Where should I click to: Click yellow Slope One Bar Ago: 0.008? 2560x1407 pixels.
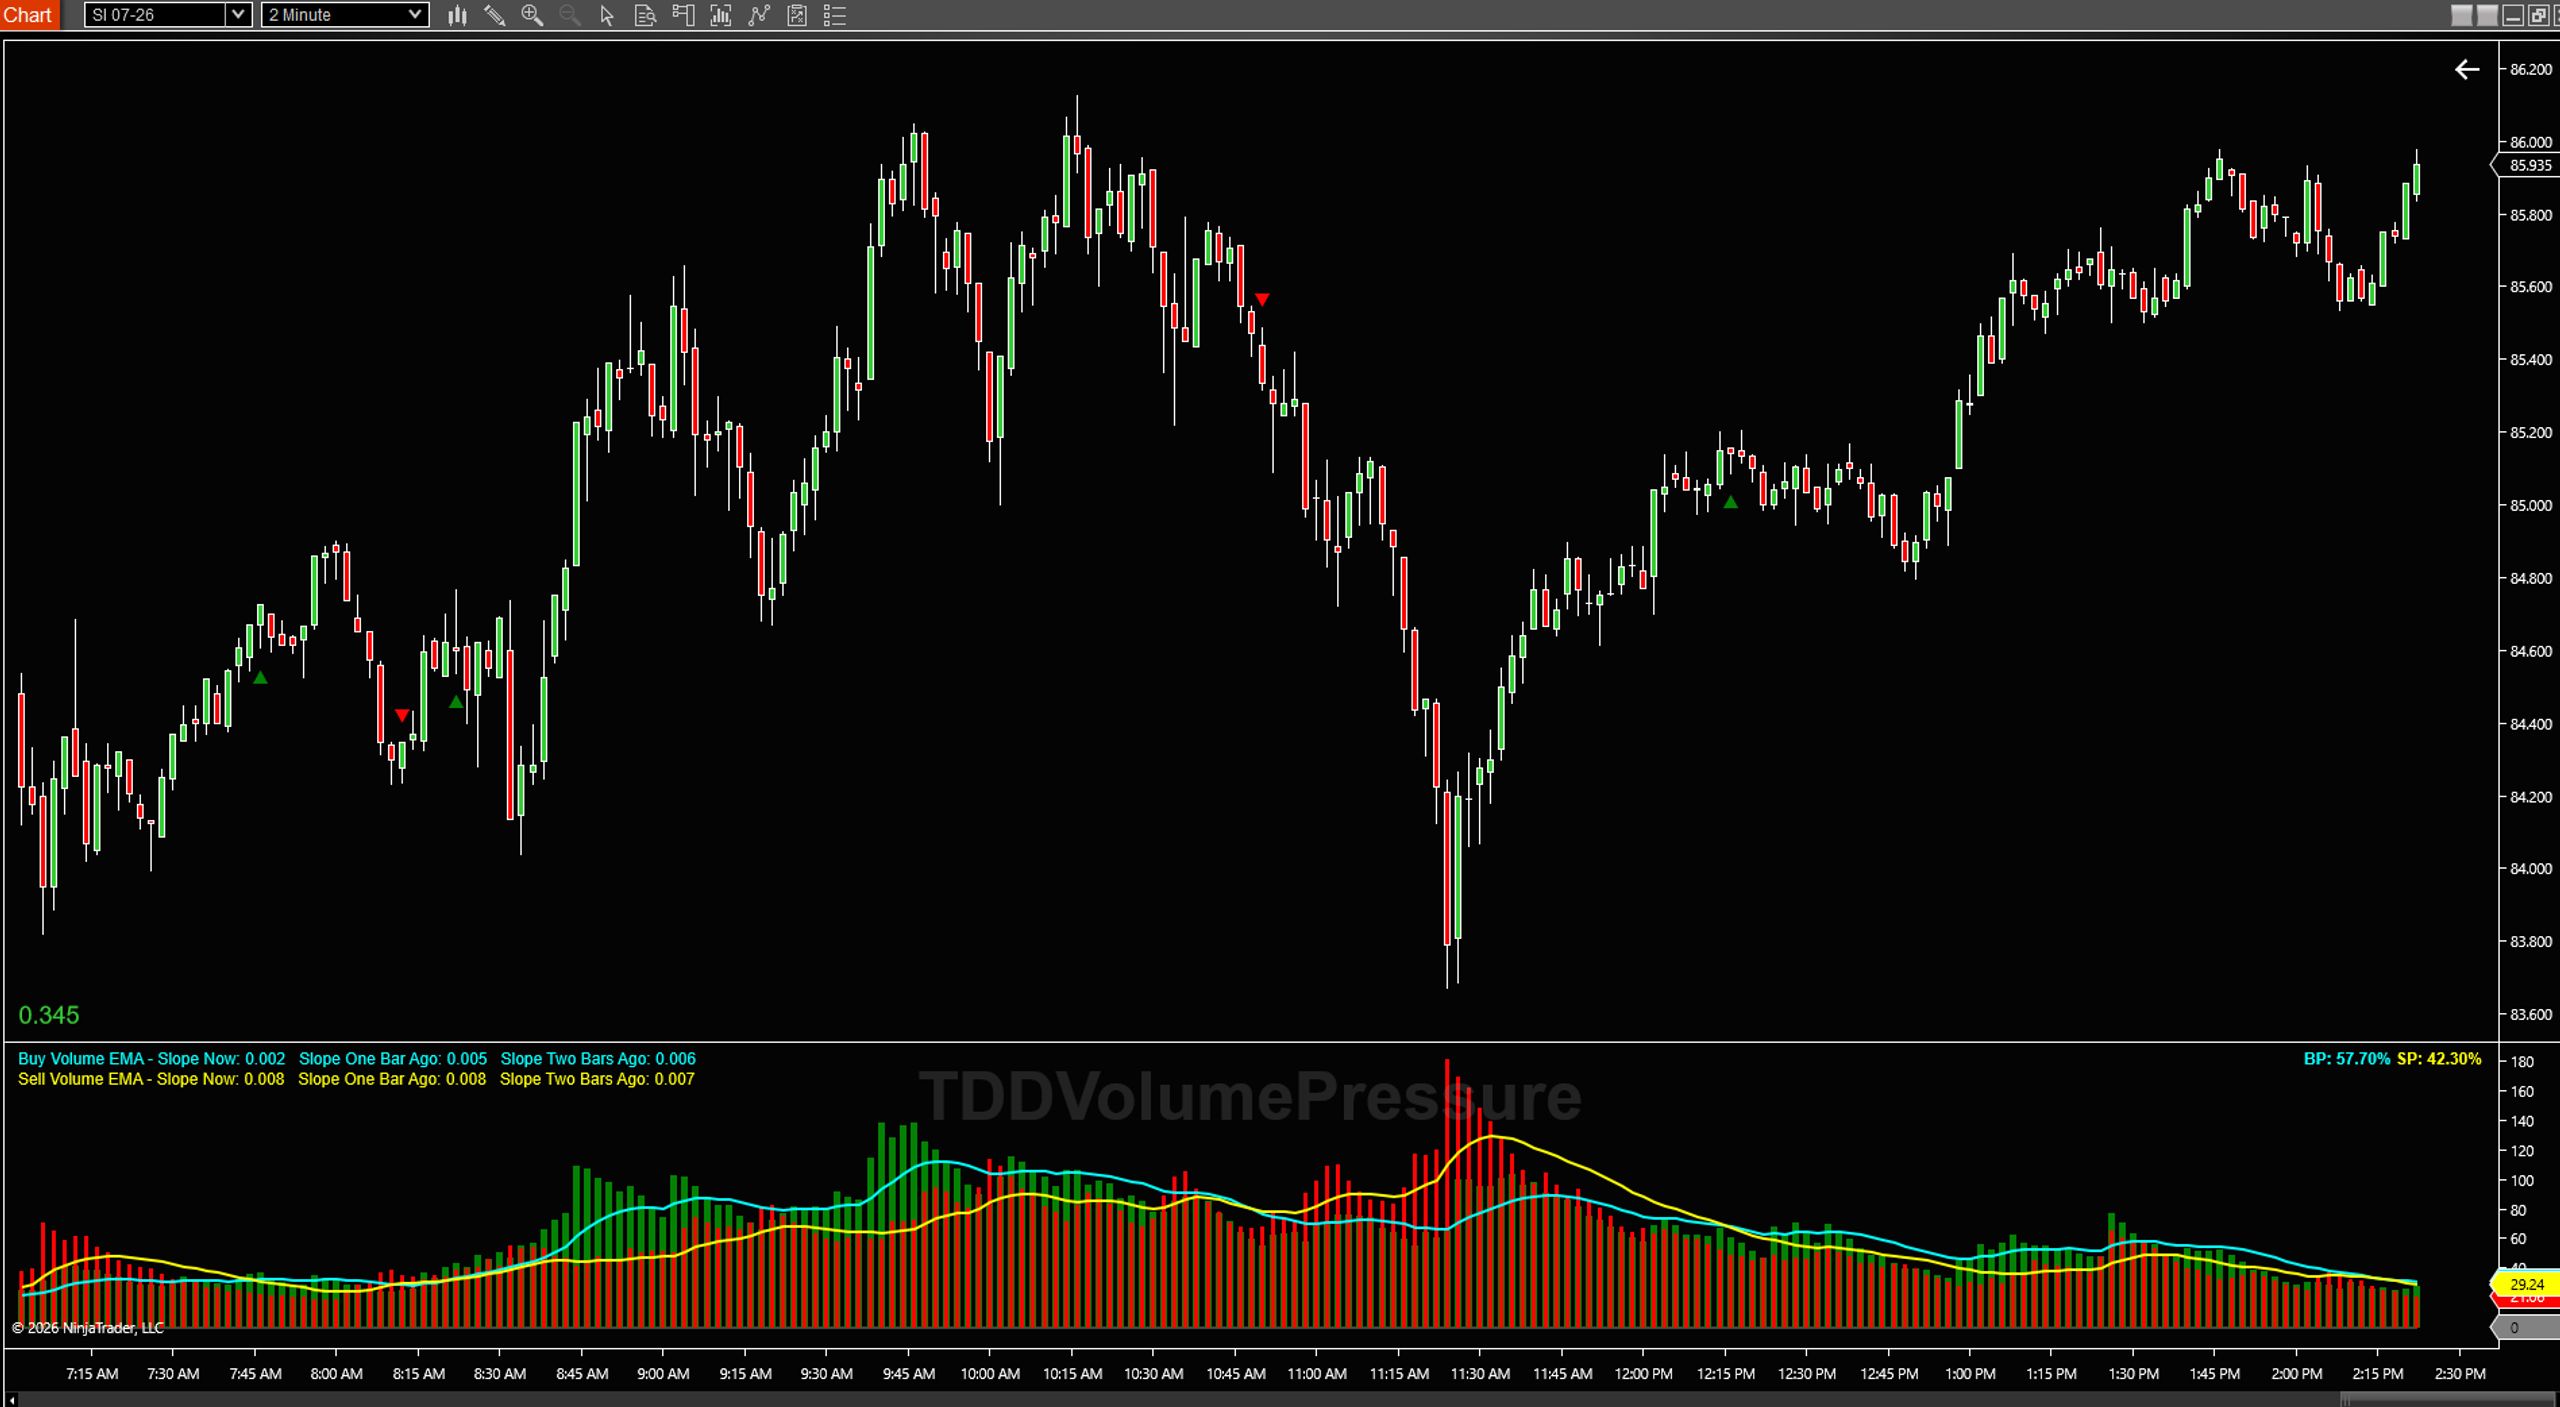point(392,1079)
